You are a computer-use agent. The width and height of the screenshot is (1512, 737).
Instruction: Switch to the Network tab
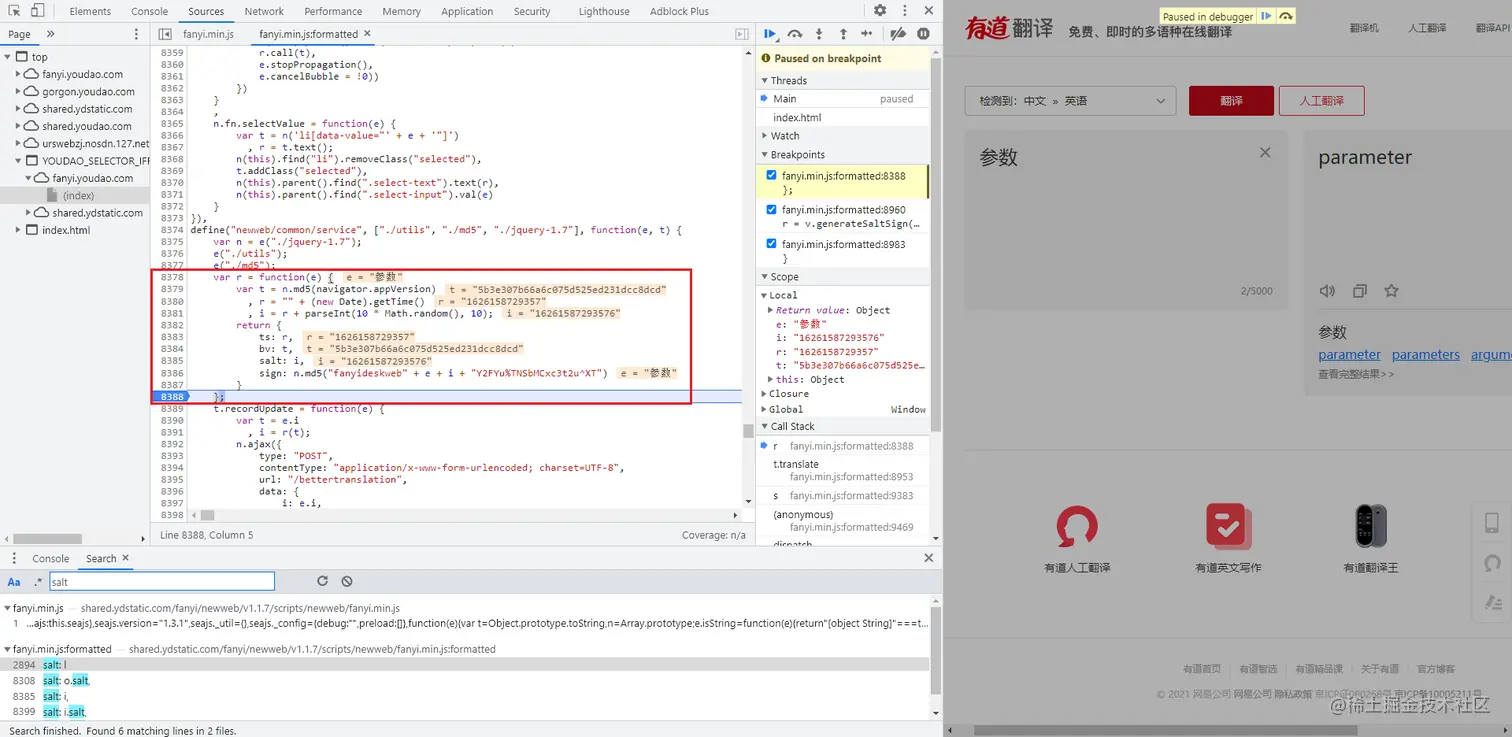(x=264, y=11)
